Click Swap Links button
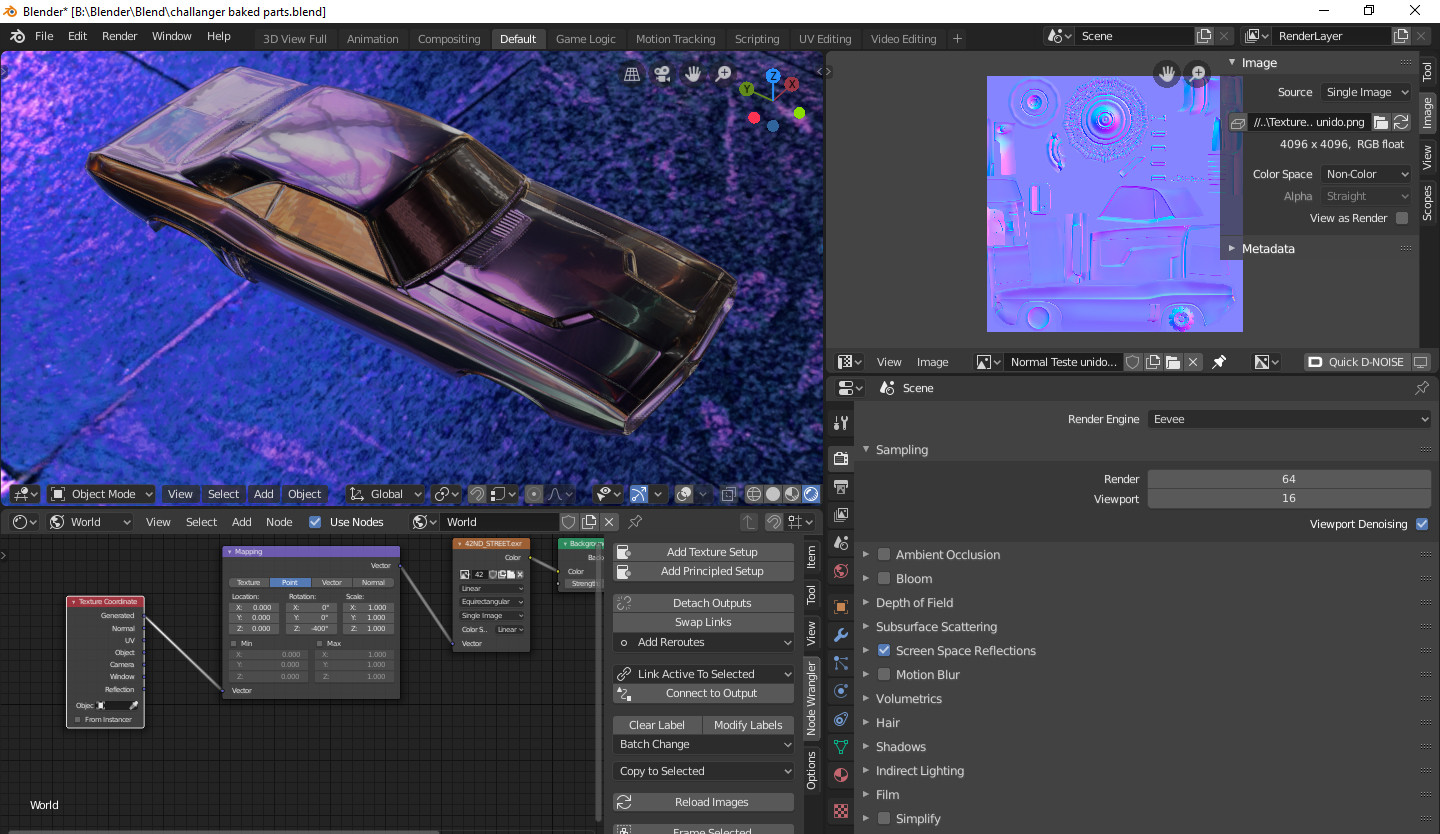 (705, 623)
